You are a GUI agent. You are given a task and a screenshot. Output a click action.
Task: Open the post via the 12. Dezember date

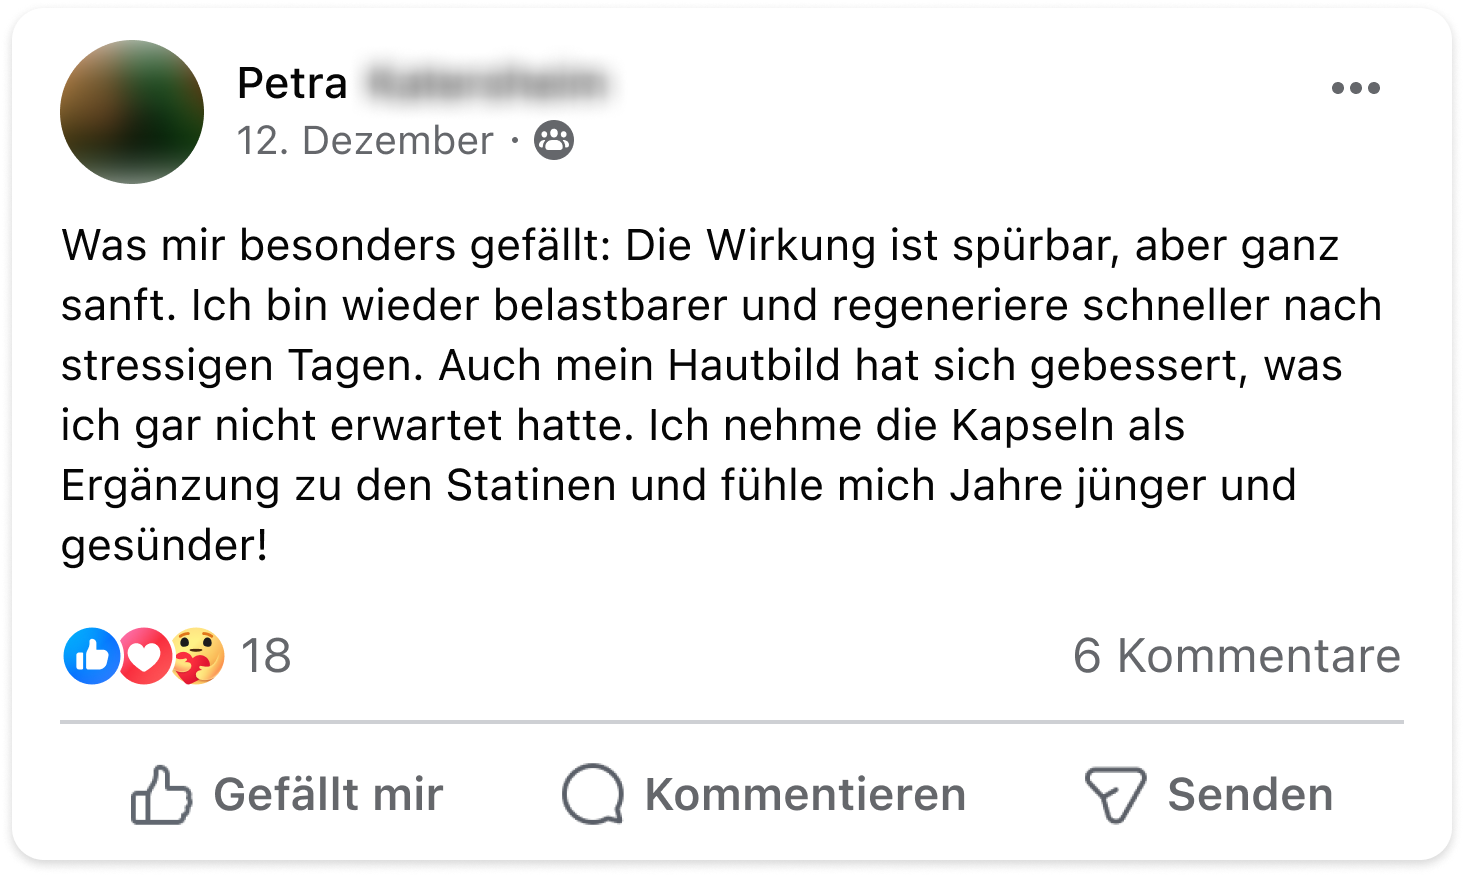click(x=365, y=141)
